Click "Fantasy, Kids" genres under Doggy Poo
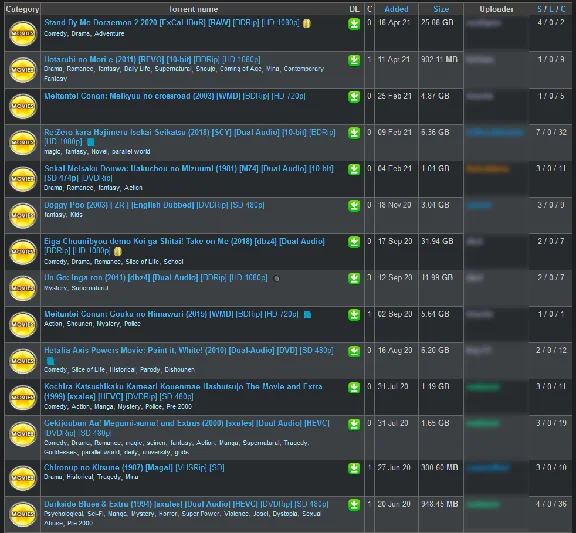Viewport: 576px width, 533px height. (63, 215)
